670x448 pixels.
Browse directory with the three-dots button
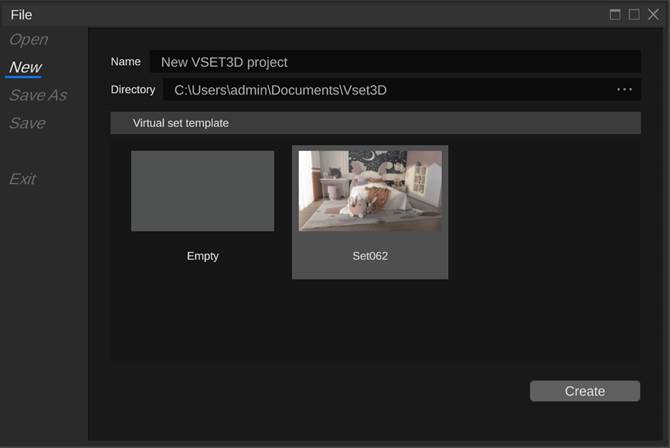(624, 90)
